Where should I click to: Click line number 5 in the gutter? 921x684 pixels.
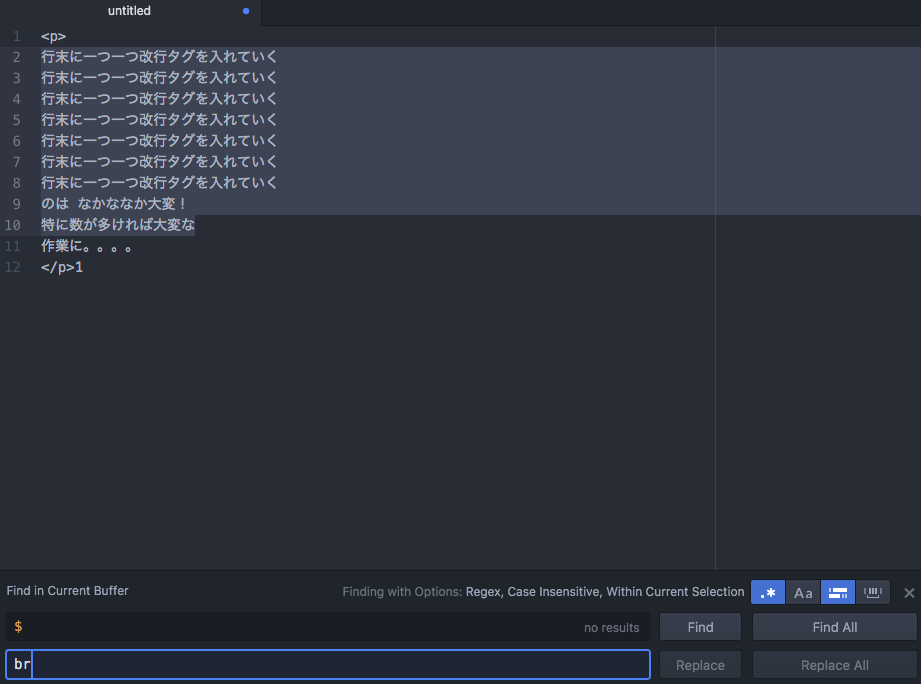(17, 120)
